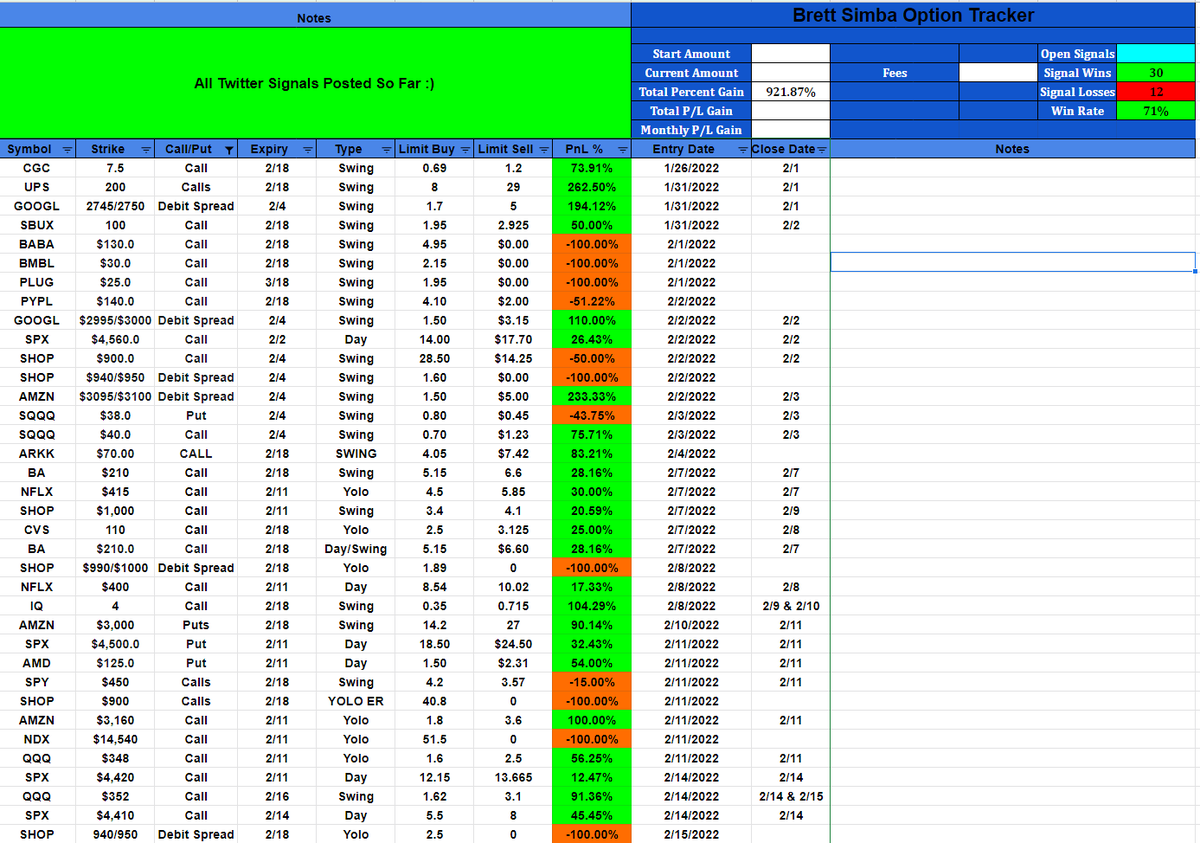
Task: Select the $14,540 strike cell
Action: 115,739
